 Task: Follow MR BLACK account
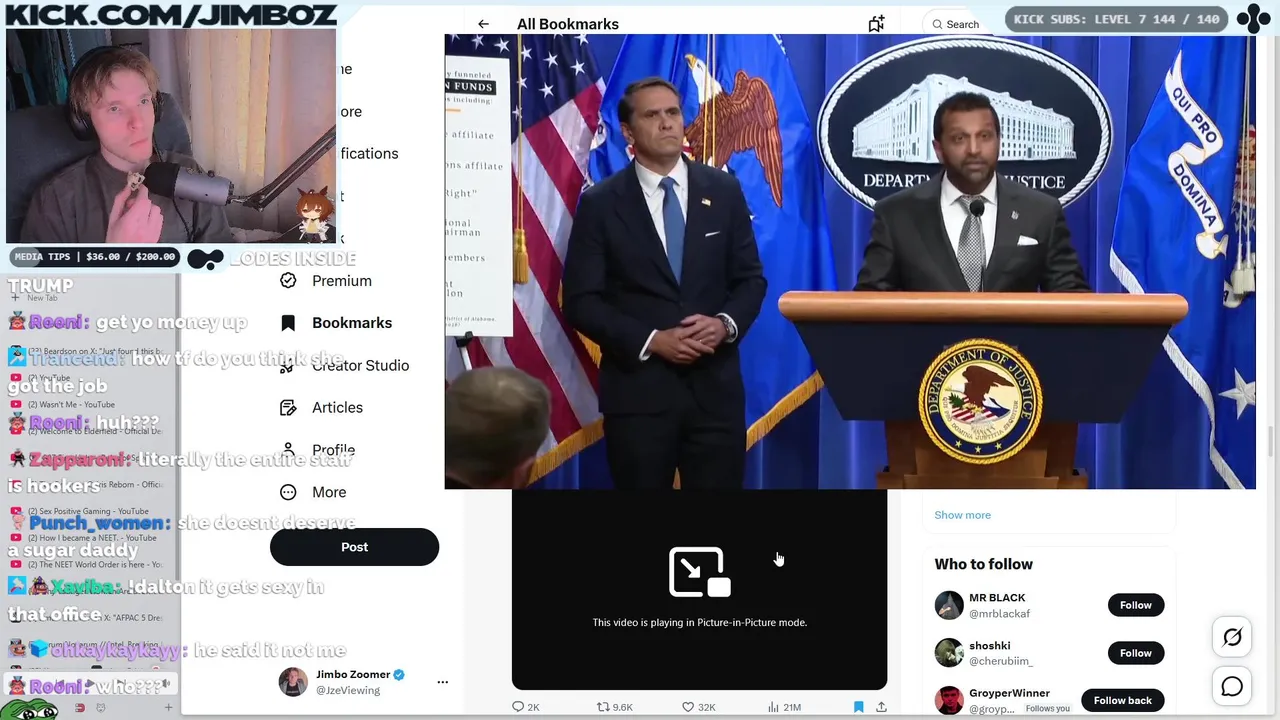point(1135,605)
